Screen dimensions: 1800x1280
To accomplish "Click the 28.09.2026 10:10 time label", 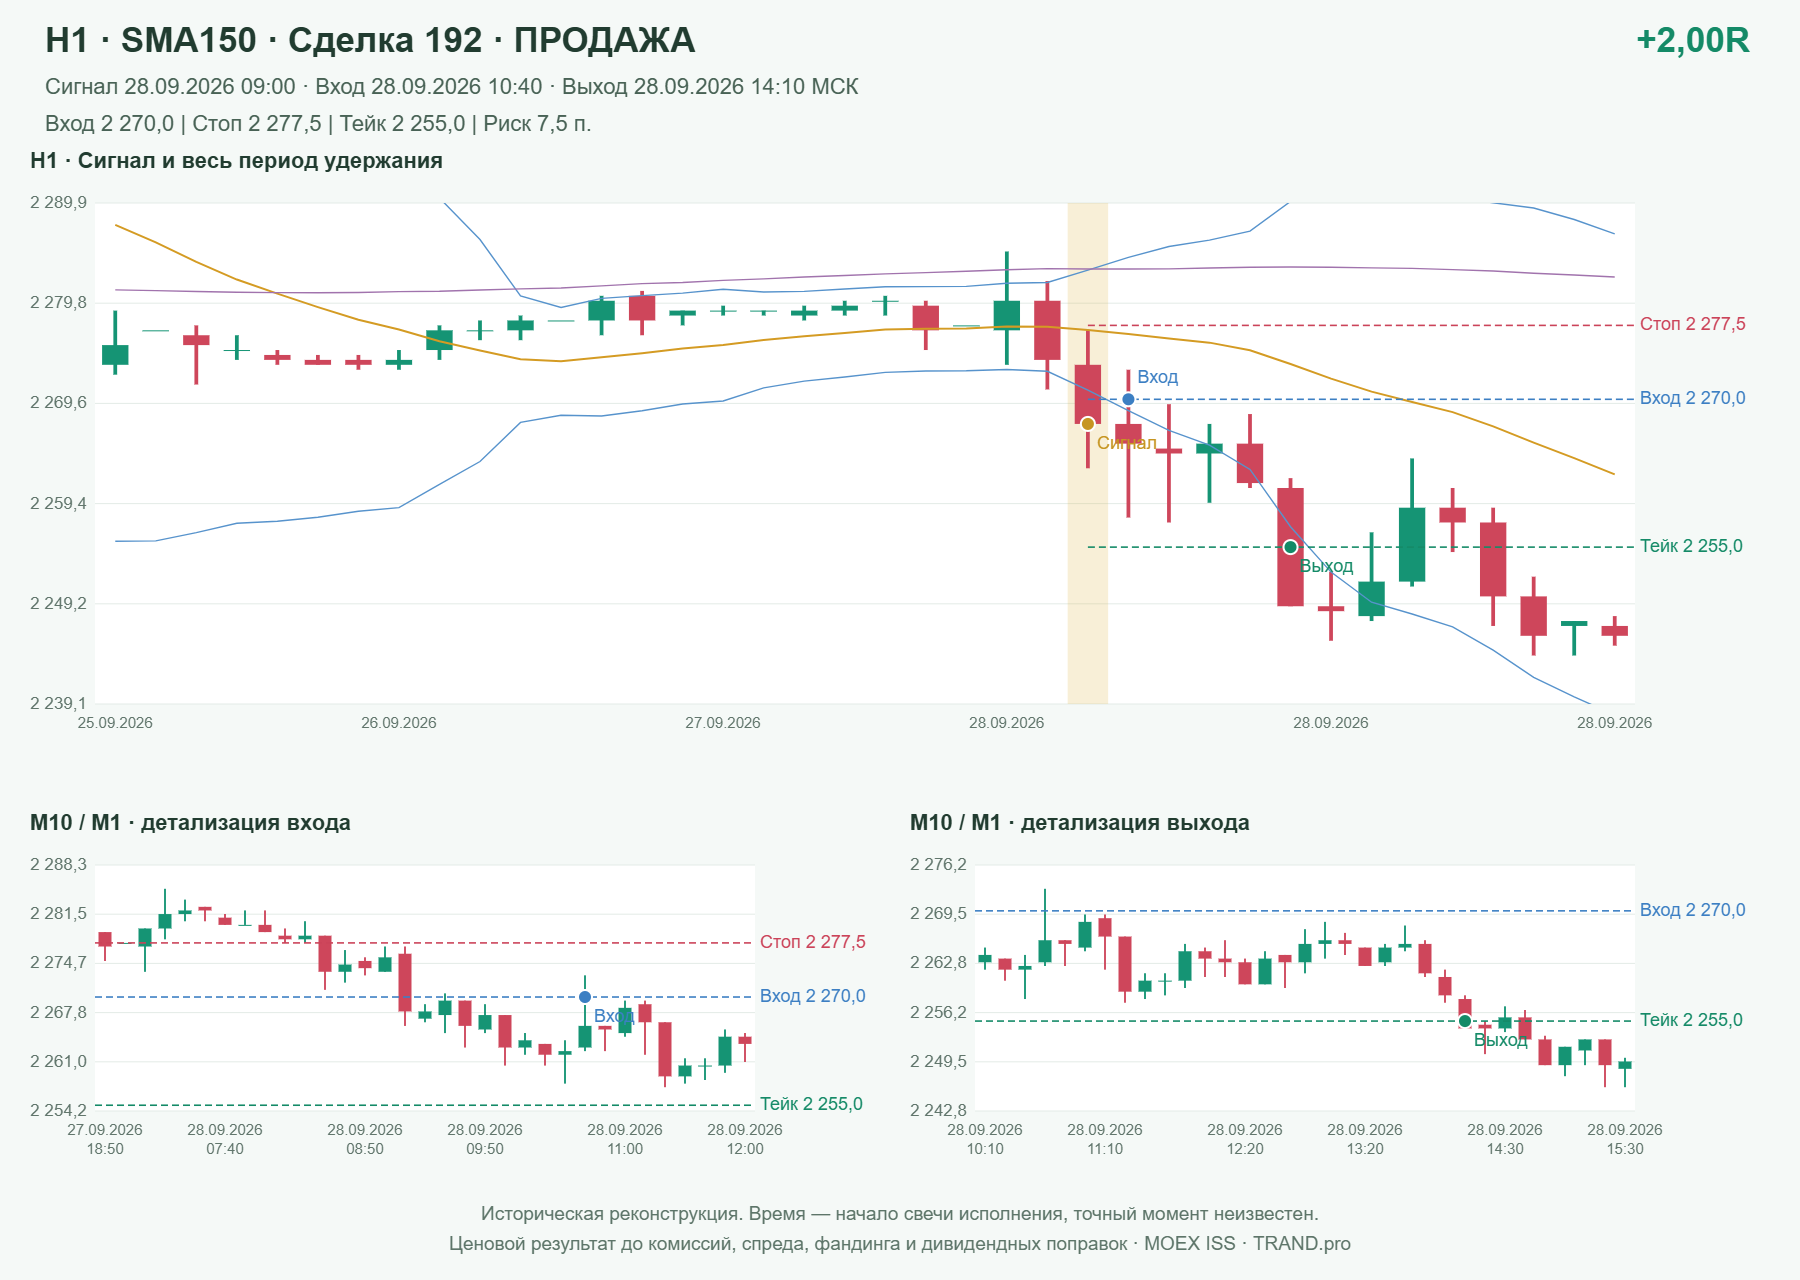I will coord(985,1139).
